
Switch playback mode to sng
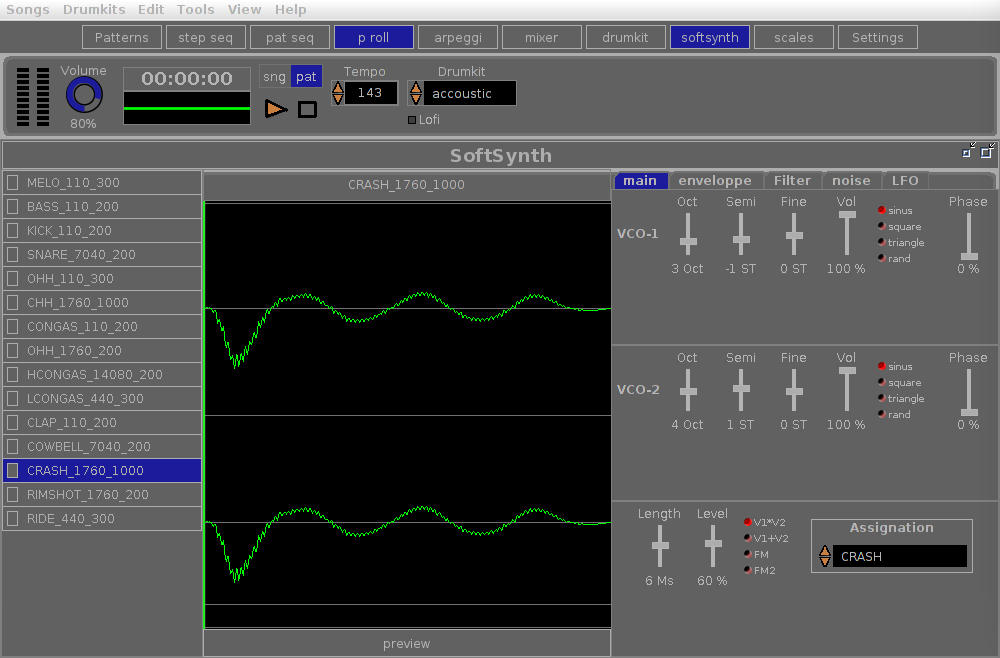point(274,77)
